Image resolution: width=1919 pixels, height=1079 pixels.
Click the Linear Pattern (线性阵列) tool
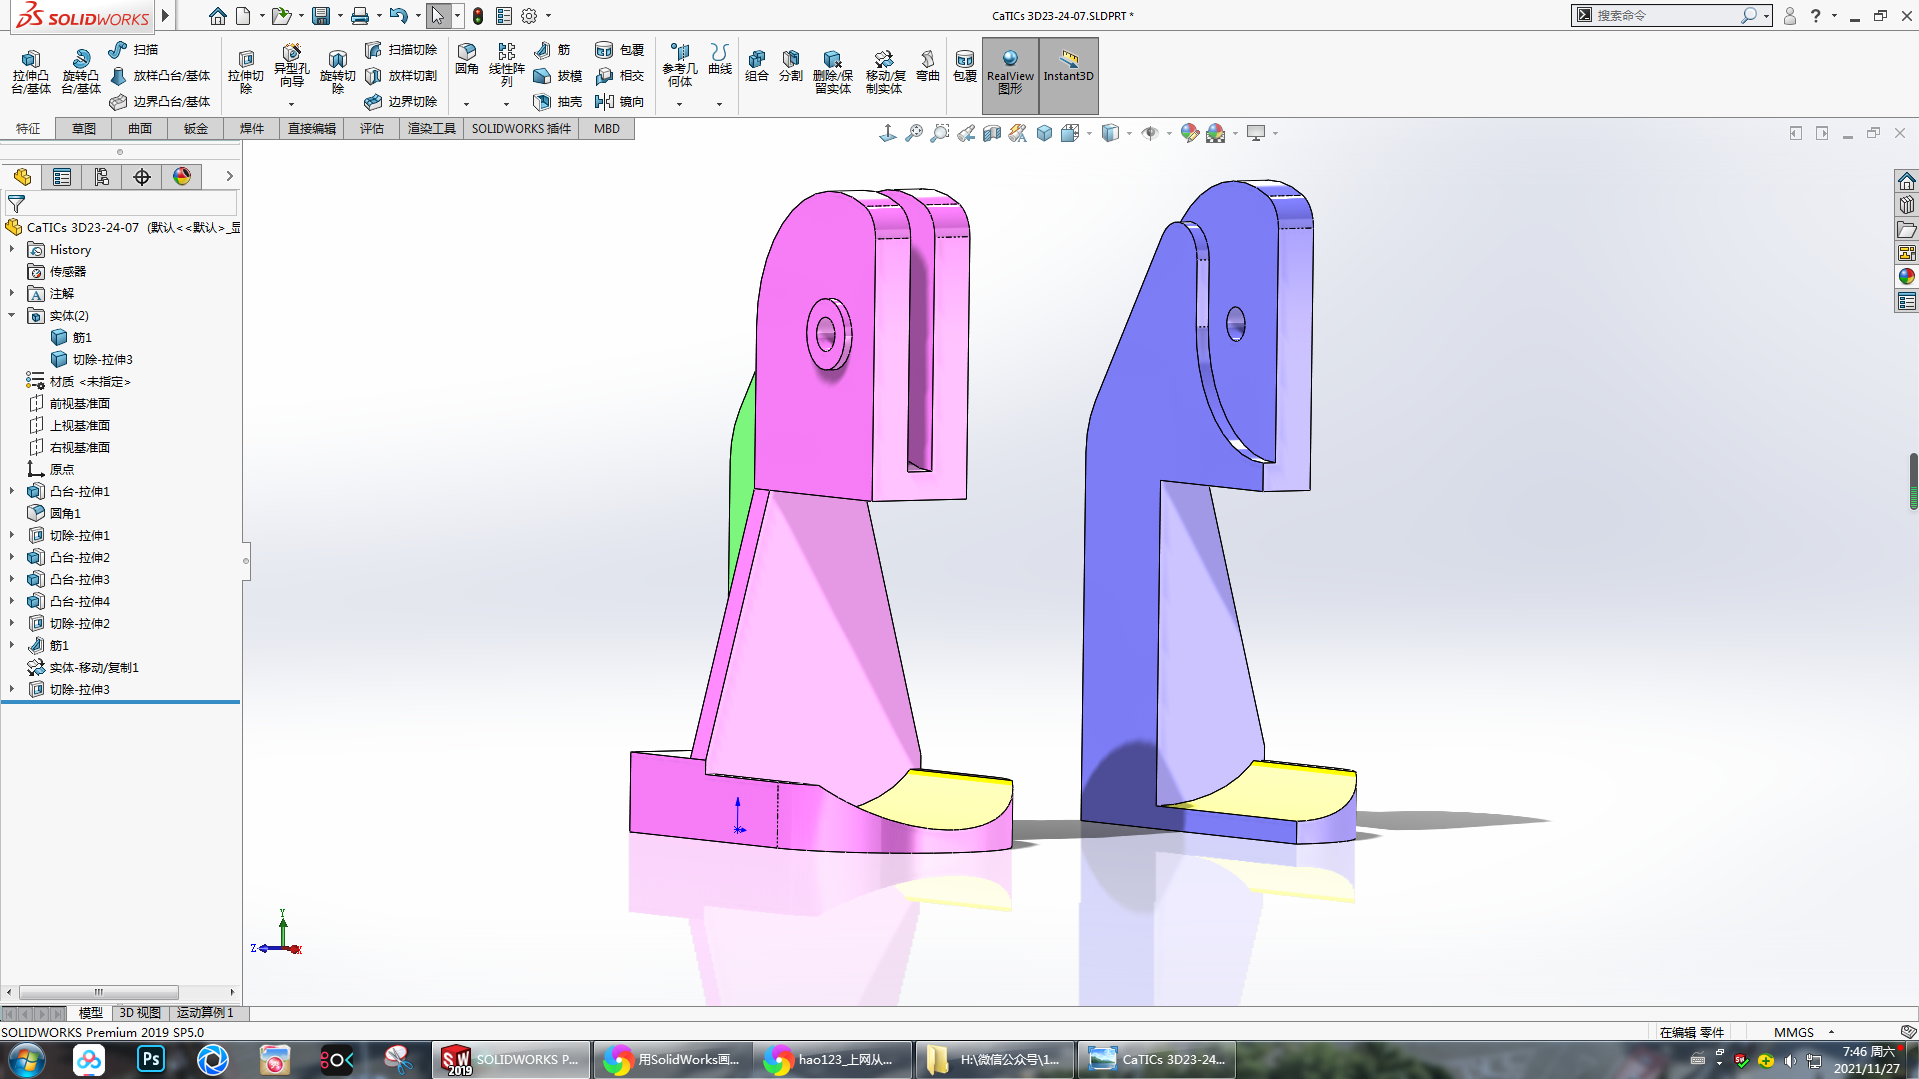(507, 65)
